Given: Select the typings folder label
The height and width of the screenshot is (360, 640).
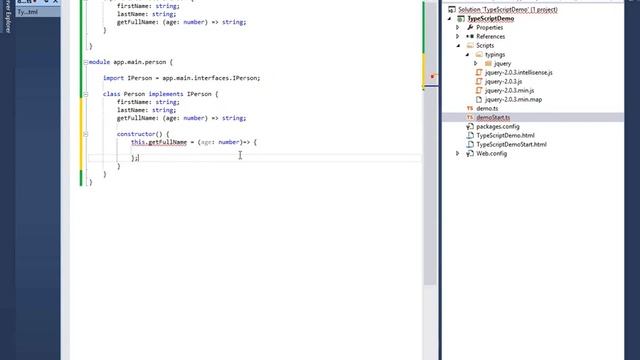Looking at the screenshot, I should tap(495, 55).
